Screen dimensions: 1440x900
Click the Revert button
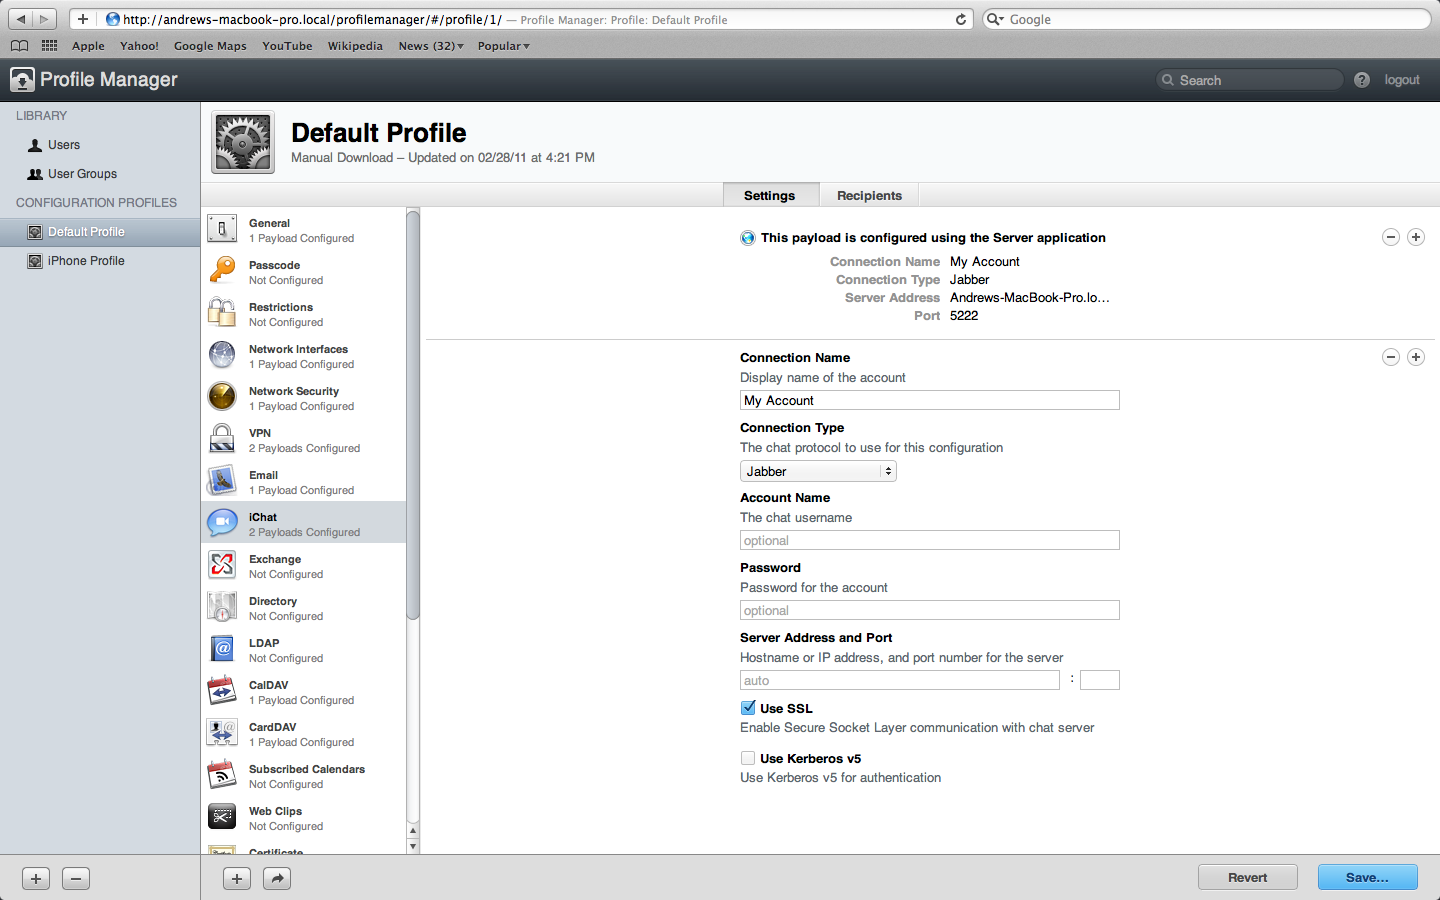(x=1247, y=877)
